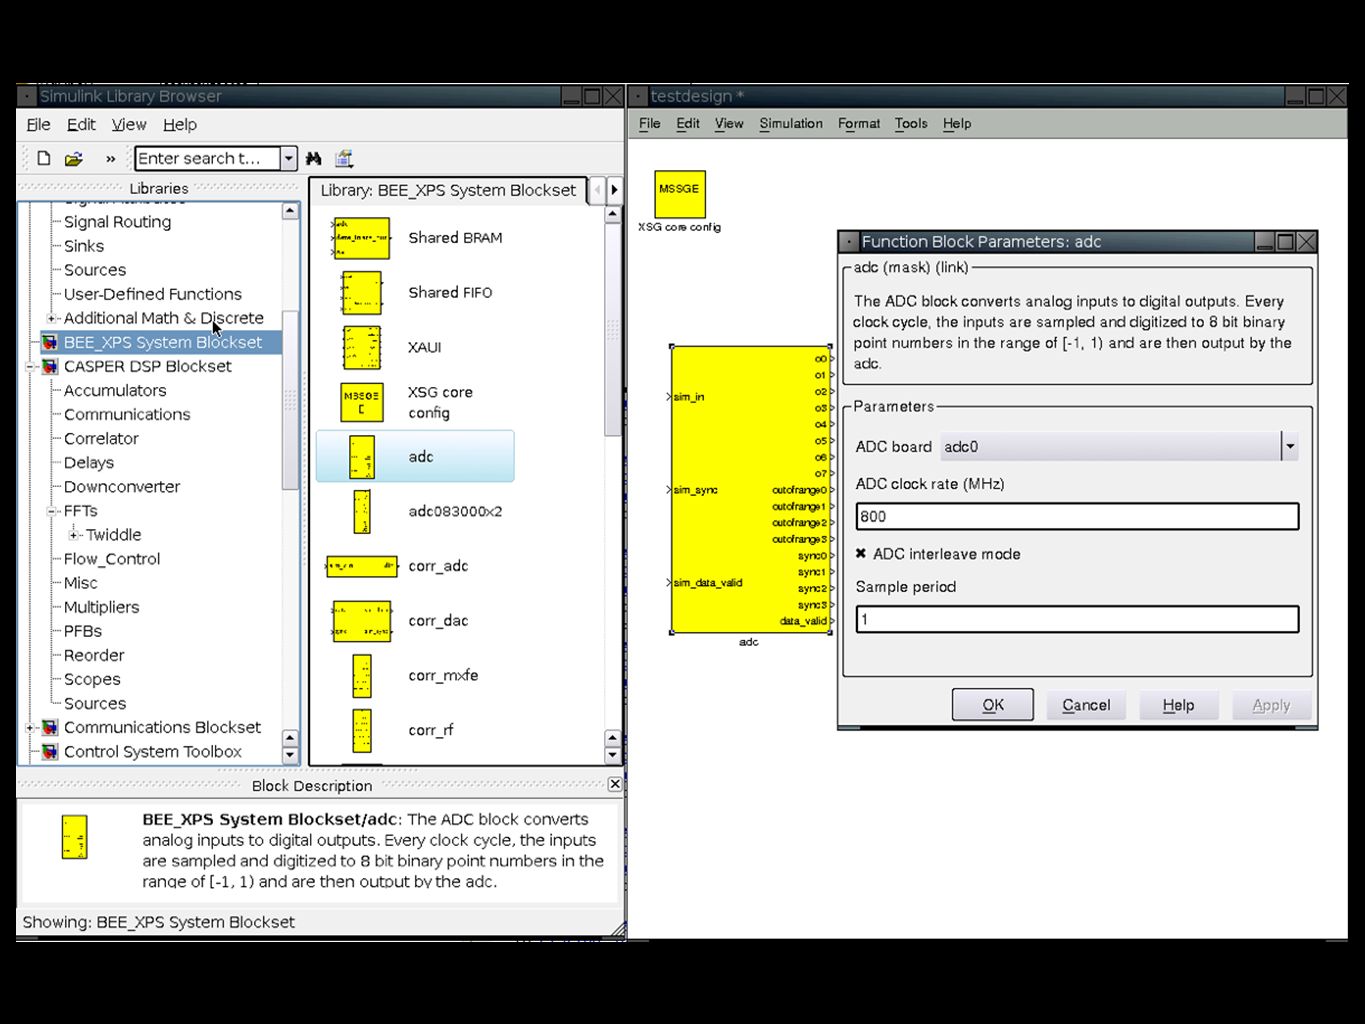Open the View menu in Library Browser
The width and height of the screenshot is (1365, 1024).
click(x=129, y=124)
